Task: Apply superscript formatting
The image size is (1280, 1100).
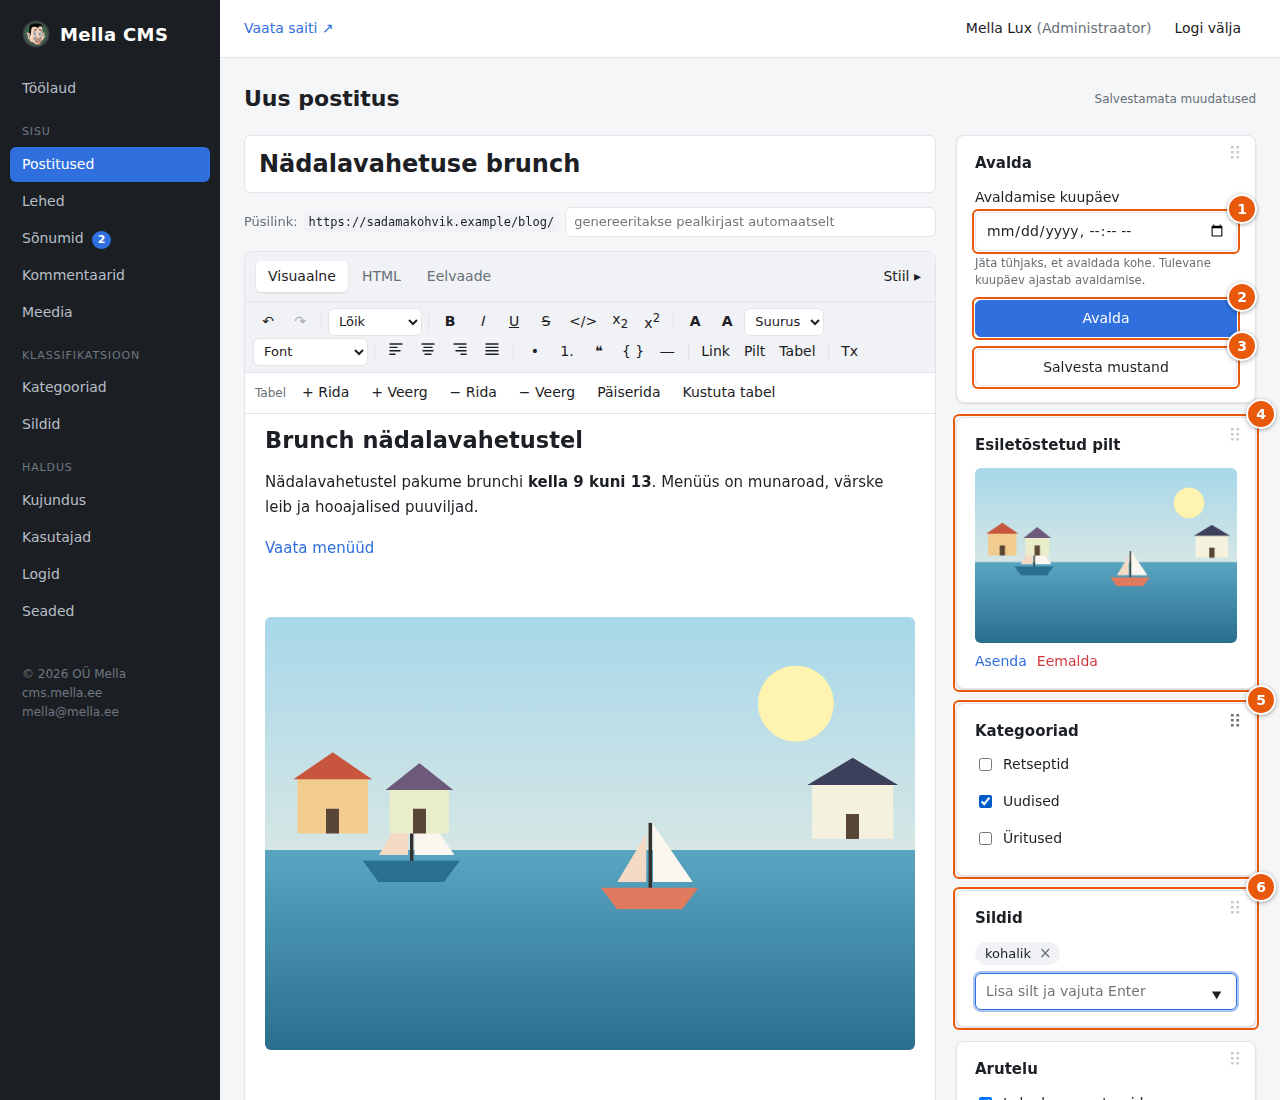Action: (652, 321)
